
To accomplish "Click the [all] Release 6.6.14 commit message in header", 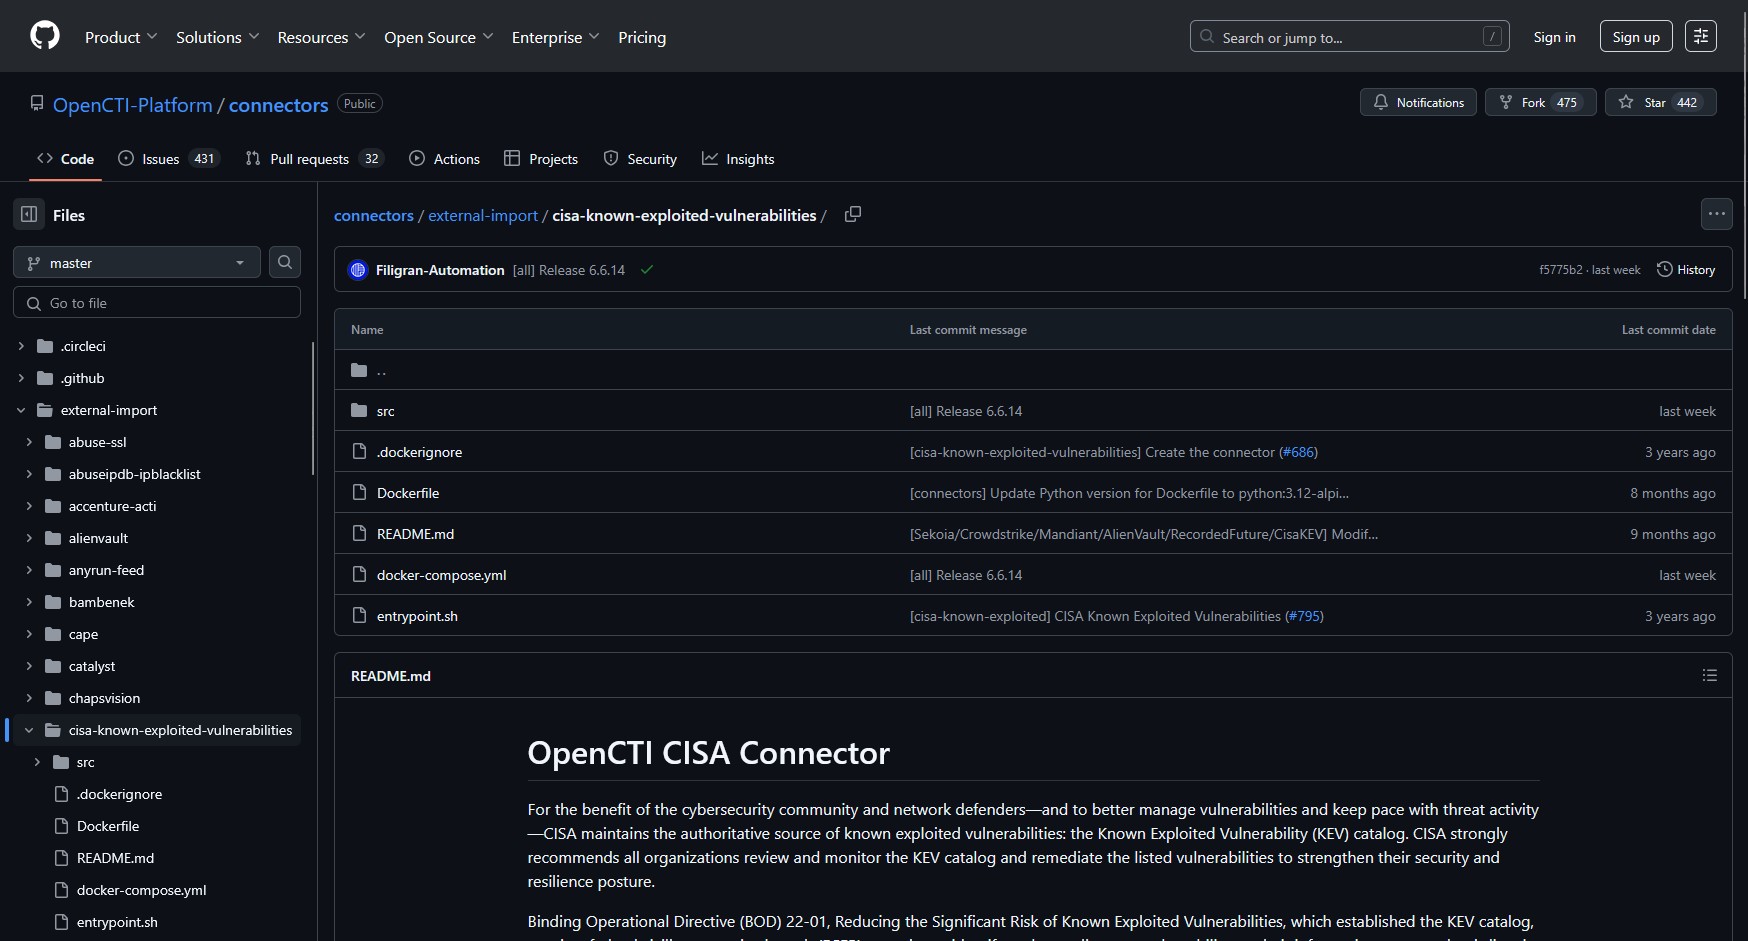I will 568,270.
